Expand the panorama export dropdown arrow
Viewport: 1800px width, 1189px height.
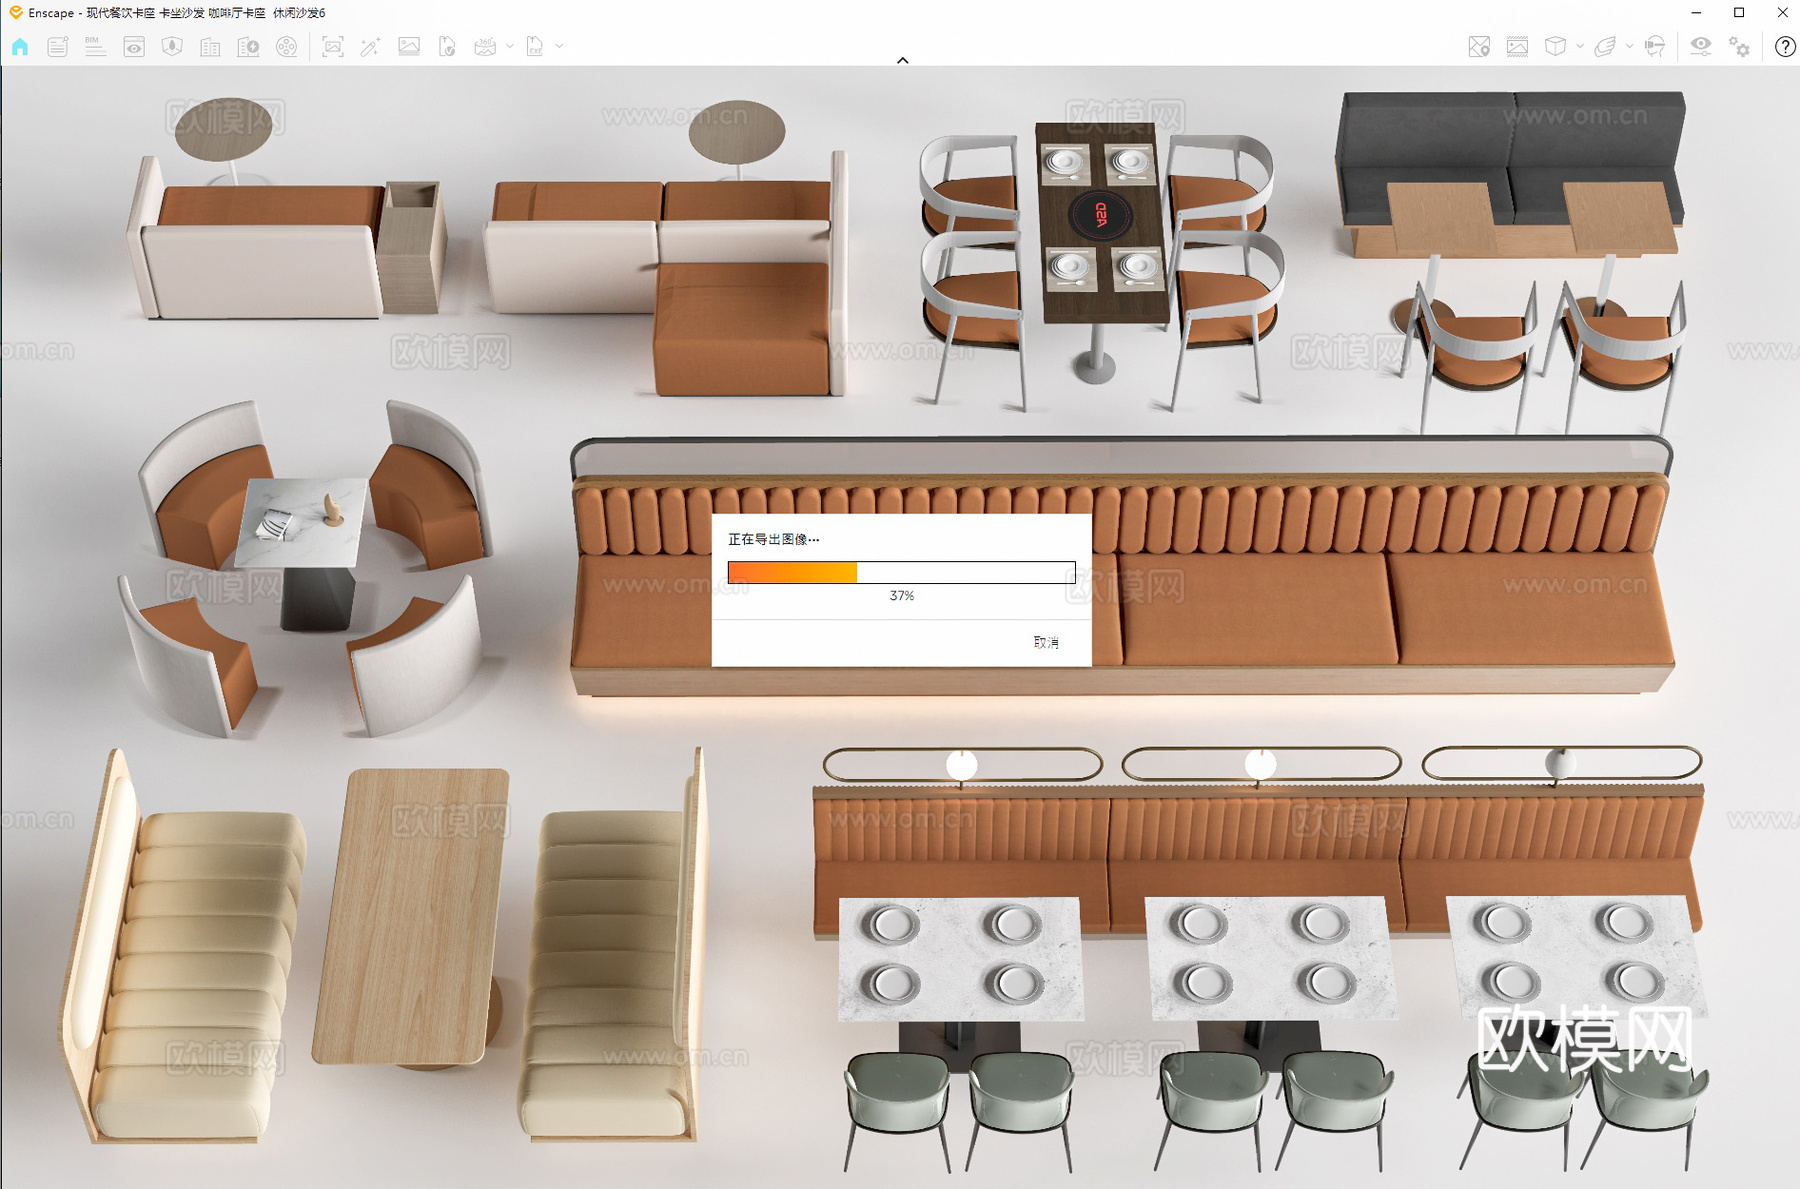[510, 46]
